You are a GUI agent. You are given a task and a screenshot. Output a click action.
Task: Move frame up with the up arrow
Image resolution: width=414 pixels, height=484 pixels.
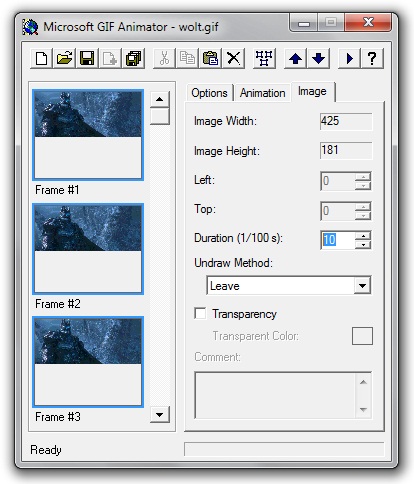(x=295, y=59)
